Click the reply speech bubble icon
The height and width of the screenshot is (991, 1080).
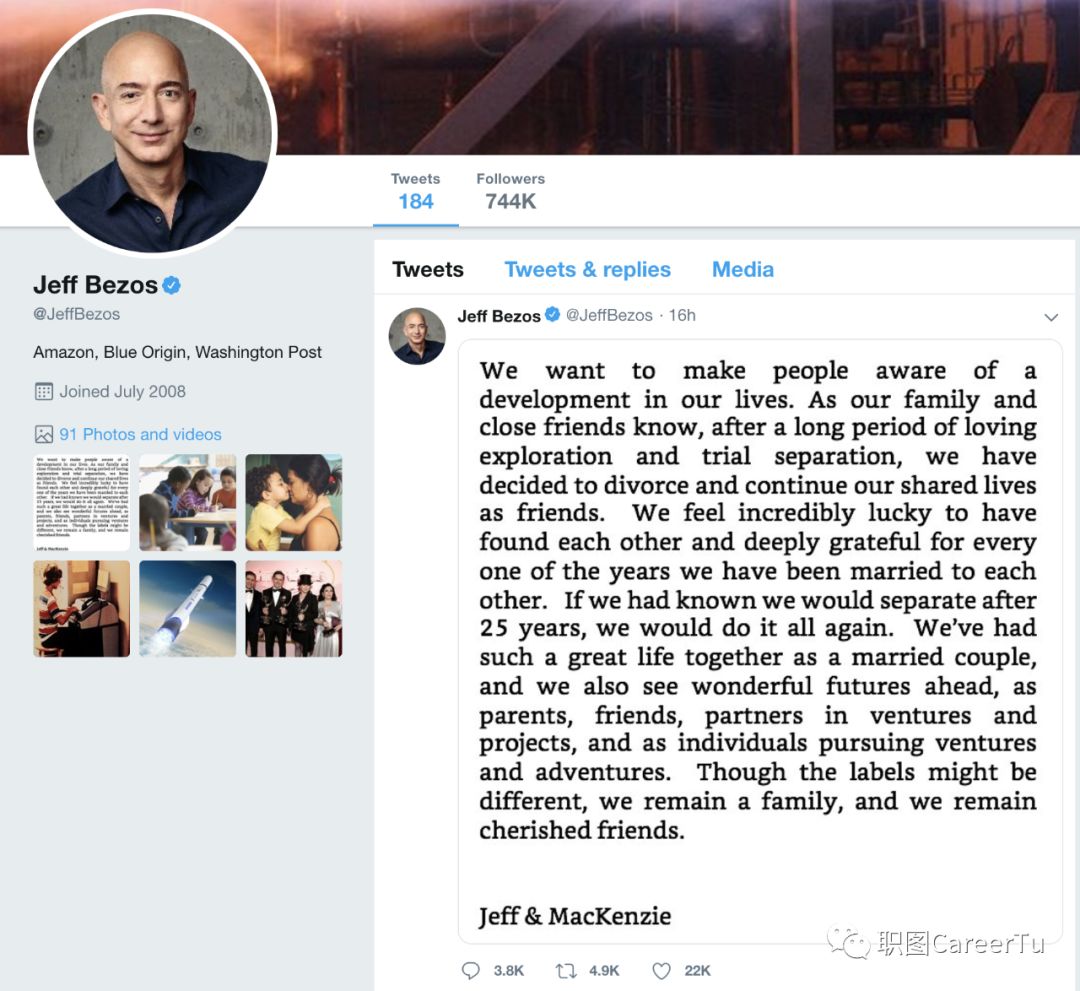coord(470,970)
